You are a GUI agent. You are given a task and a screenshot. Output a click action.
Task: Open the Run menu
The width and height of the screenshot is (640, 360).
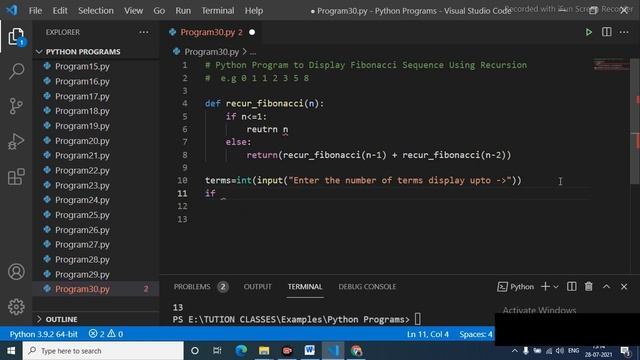[x=183, y=11]
